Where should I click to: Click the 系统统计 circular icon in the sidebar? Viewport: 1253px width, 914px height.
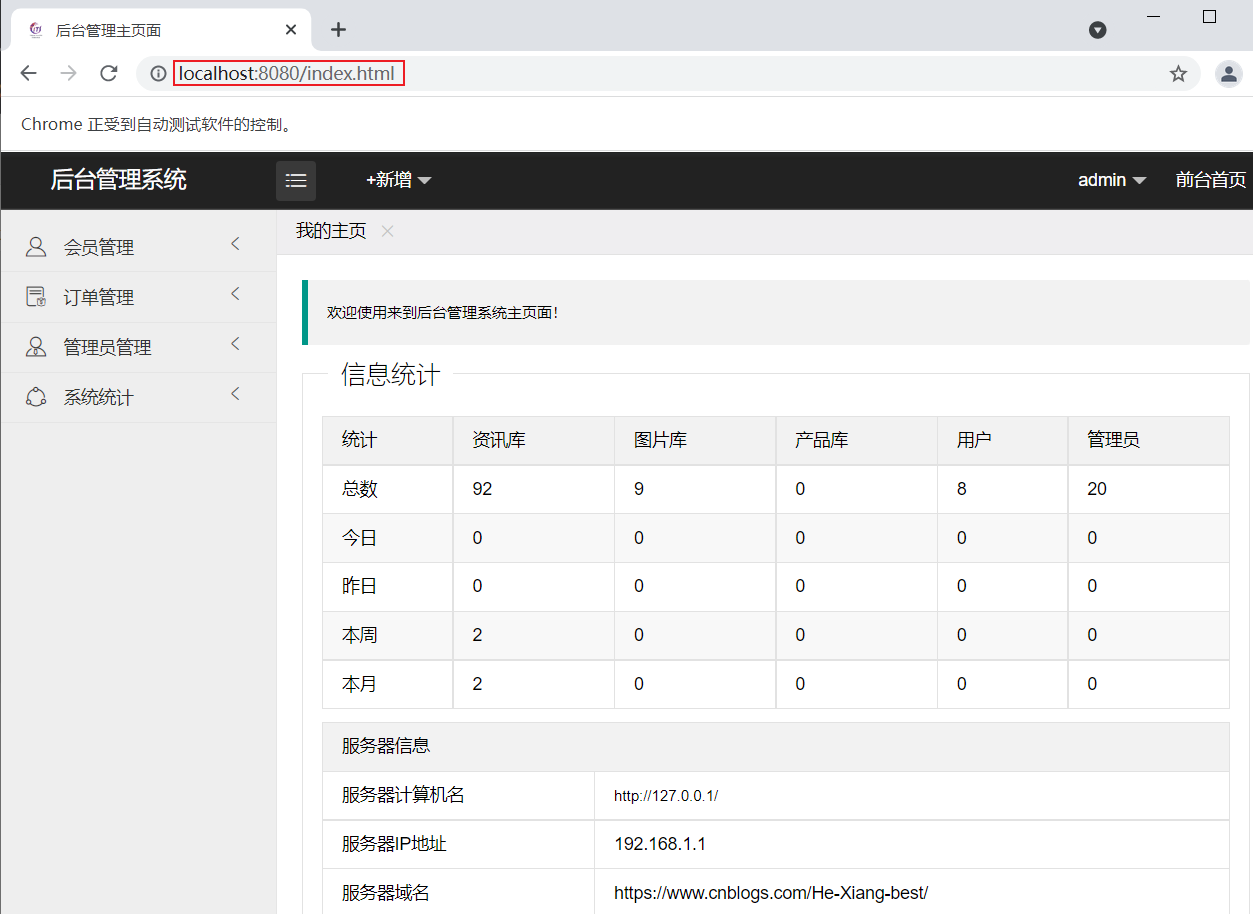[x=36, y=397]
